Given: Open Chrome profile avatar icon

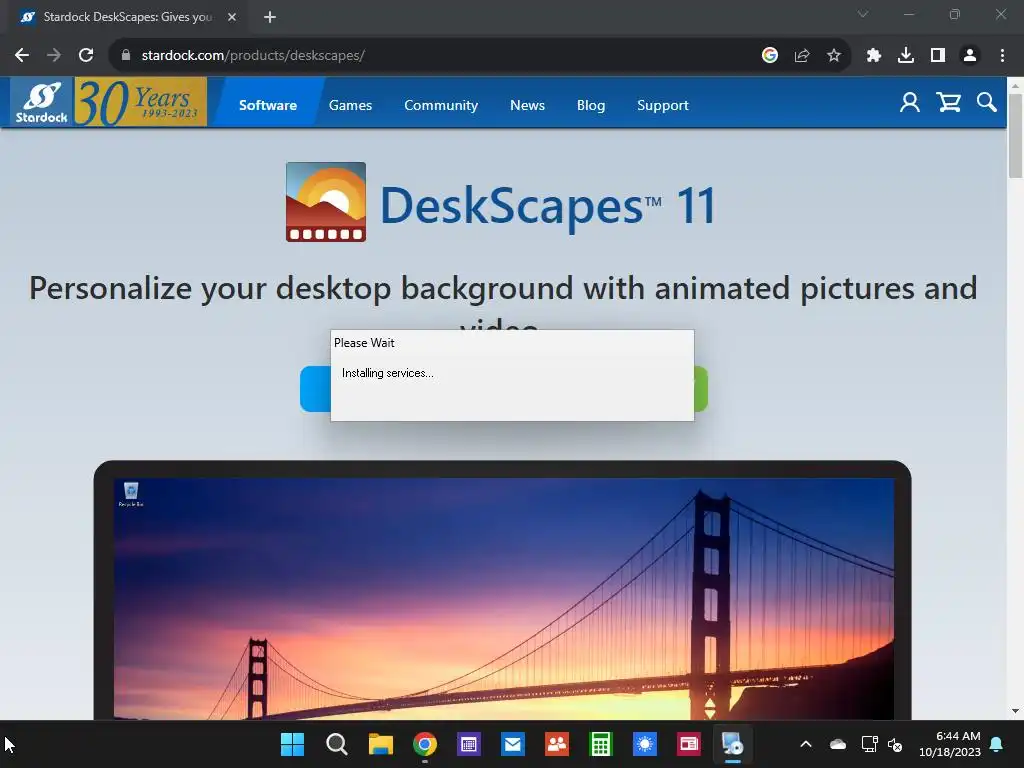Looking at the screenshot, I should 970,56.
